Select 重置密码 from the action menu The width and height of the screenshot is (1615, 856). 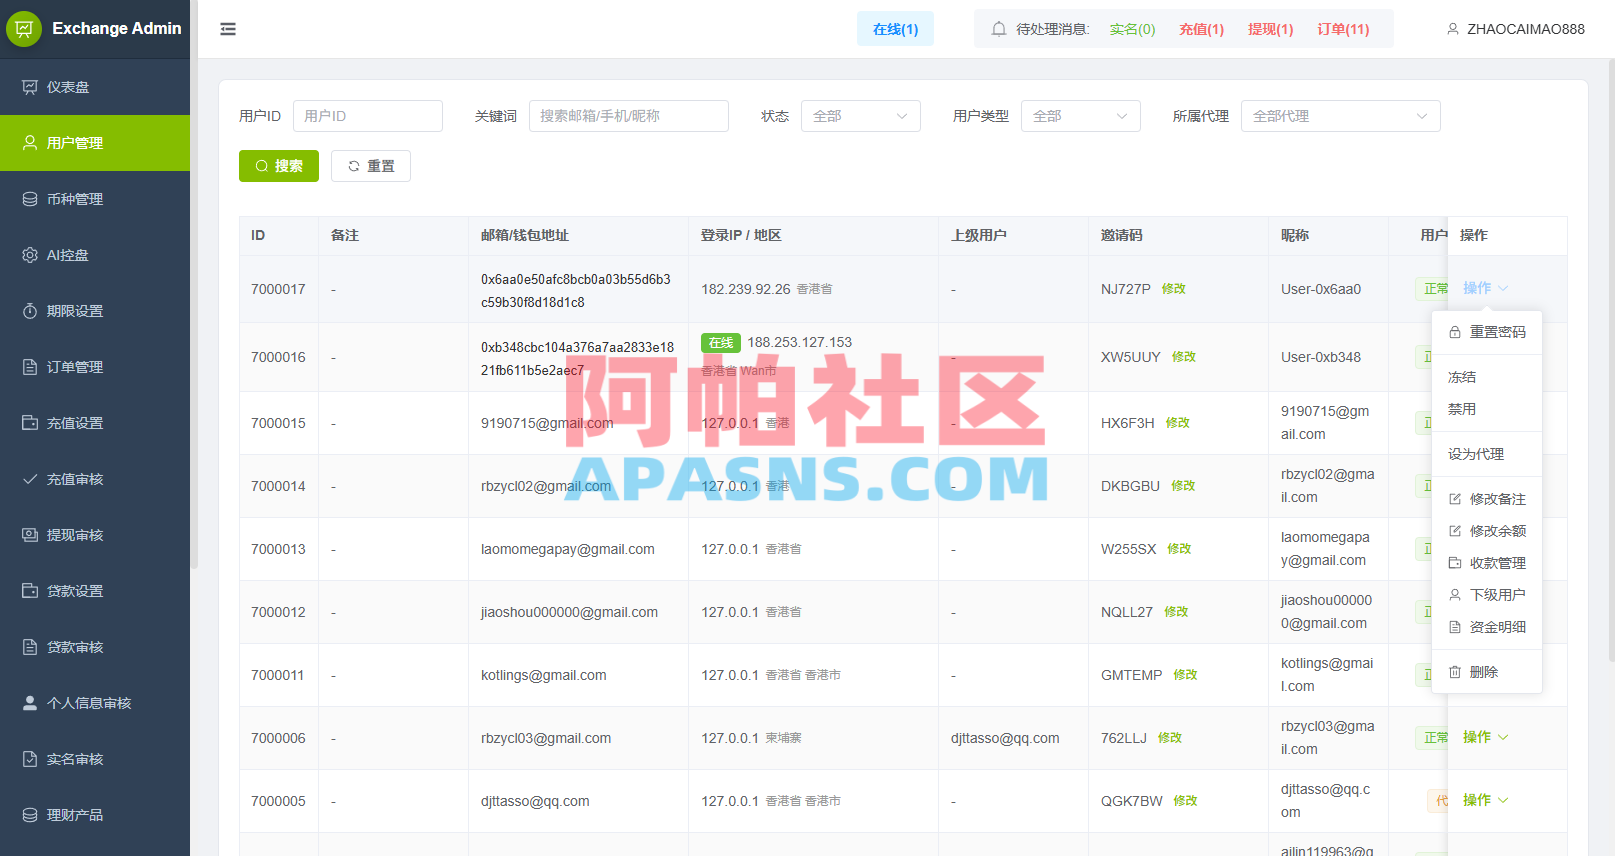(x=1487, y=332)
